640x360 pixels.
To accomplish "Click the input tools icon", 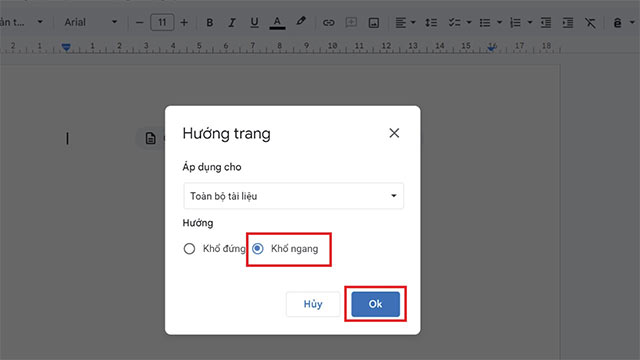I will click(x=618, y=23).
